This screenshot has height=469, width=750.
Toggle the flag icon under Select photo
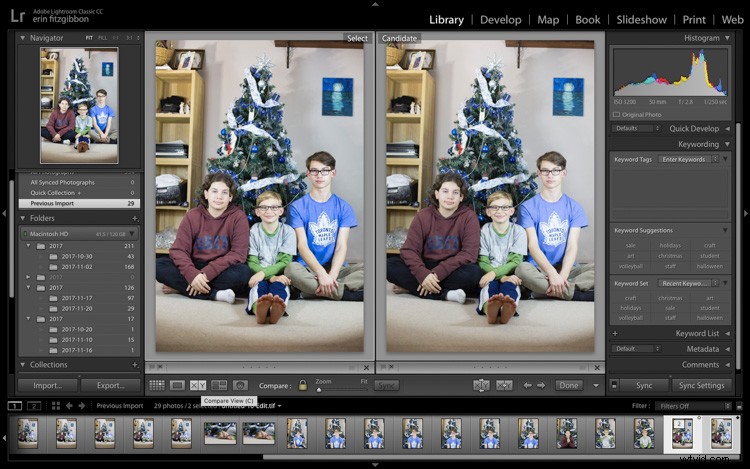tap(152, 367)
